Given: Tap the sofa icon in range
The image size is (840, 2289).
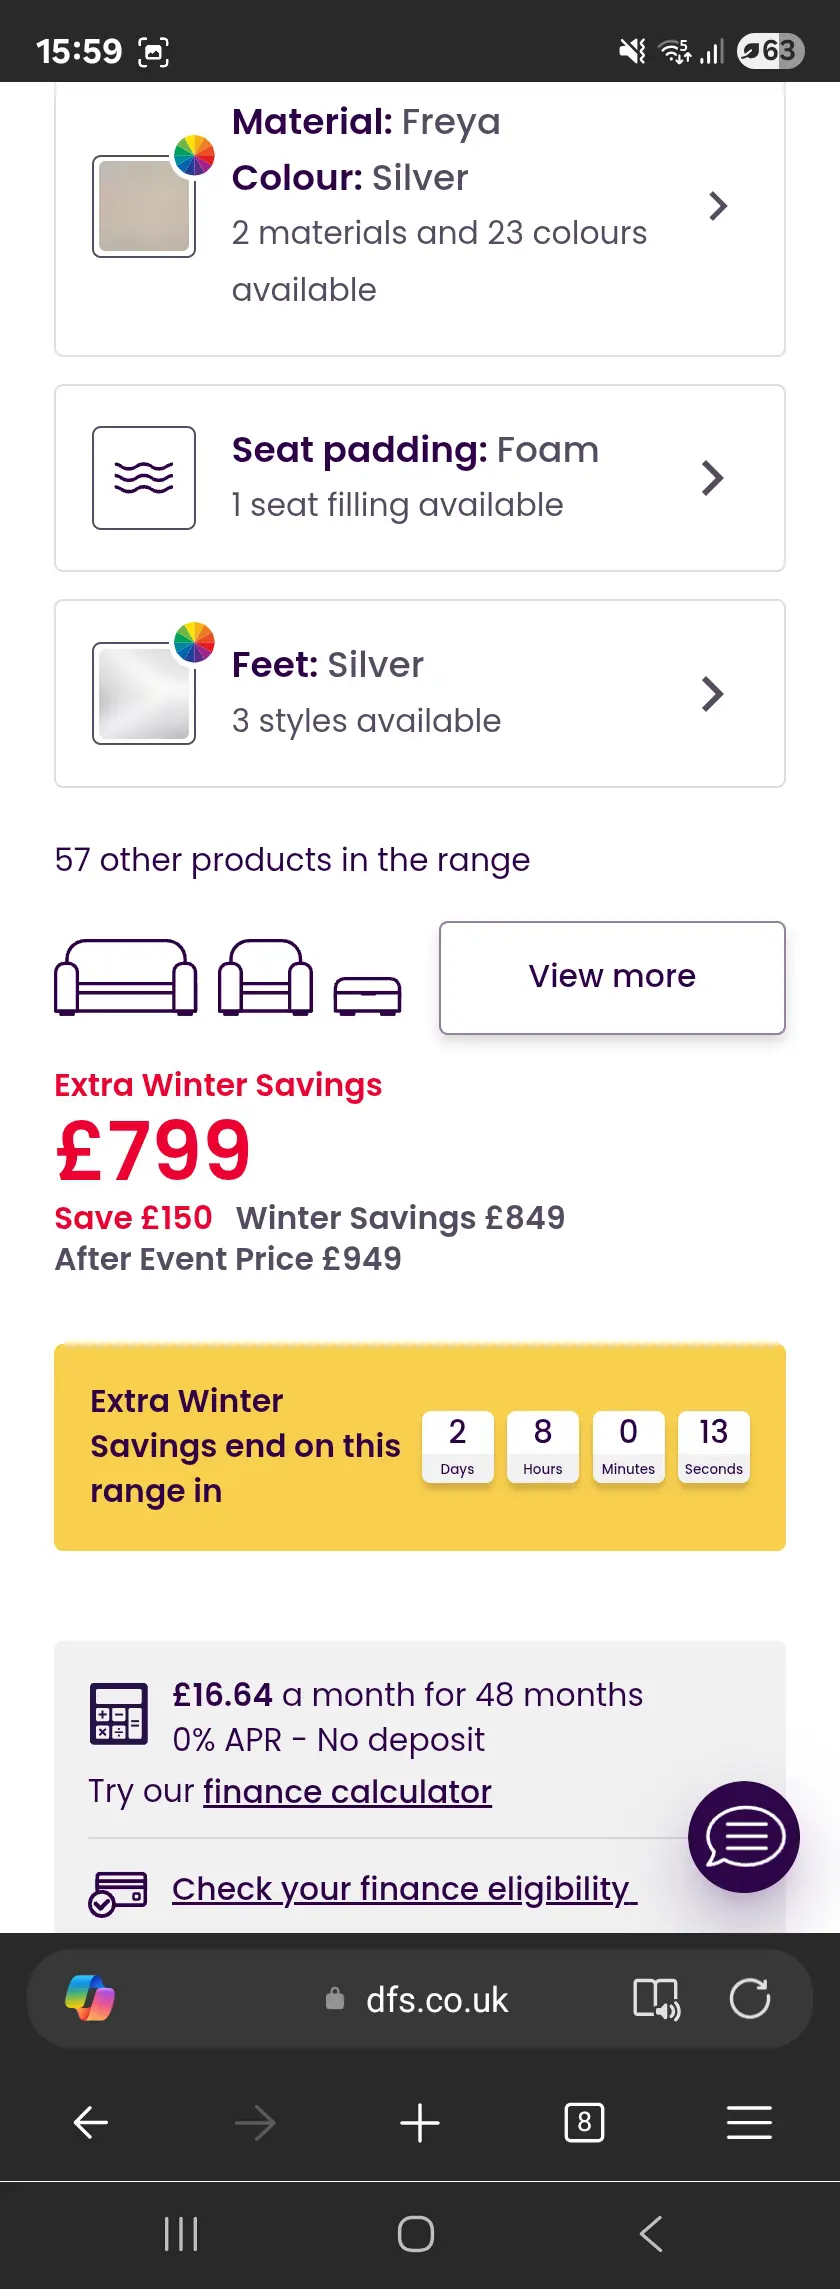Looking at the screenshot, I should pos(126,977).
